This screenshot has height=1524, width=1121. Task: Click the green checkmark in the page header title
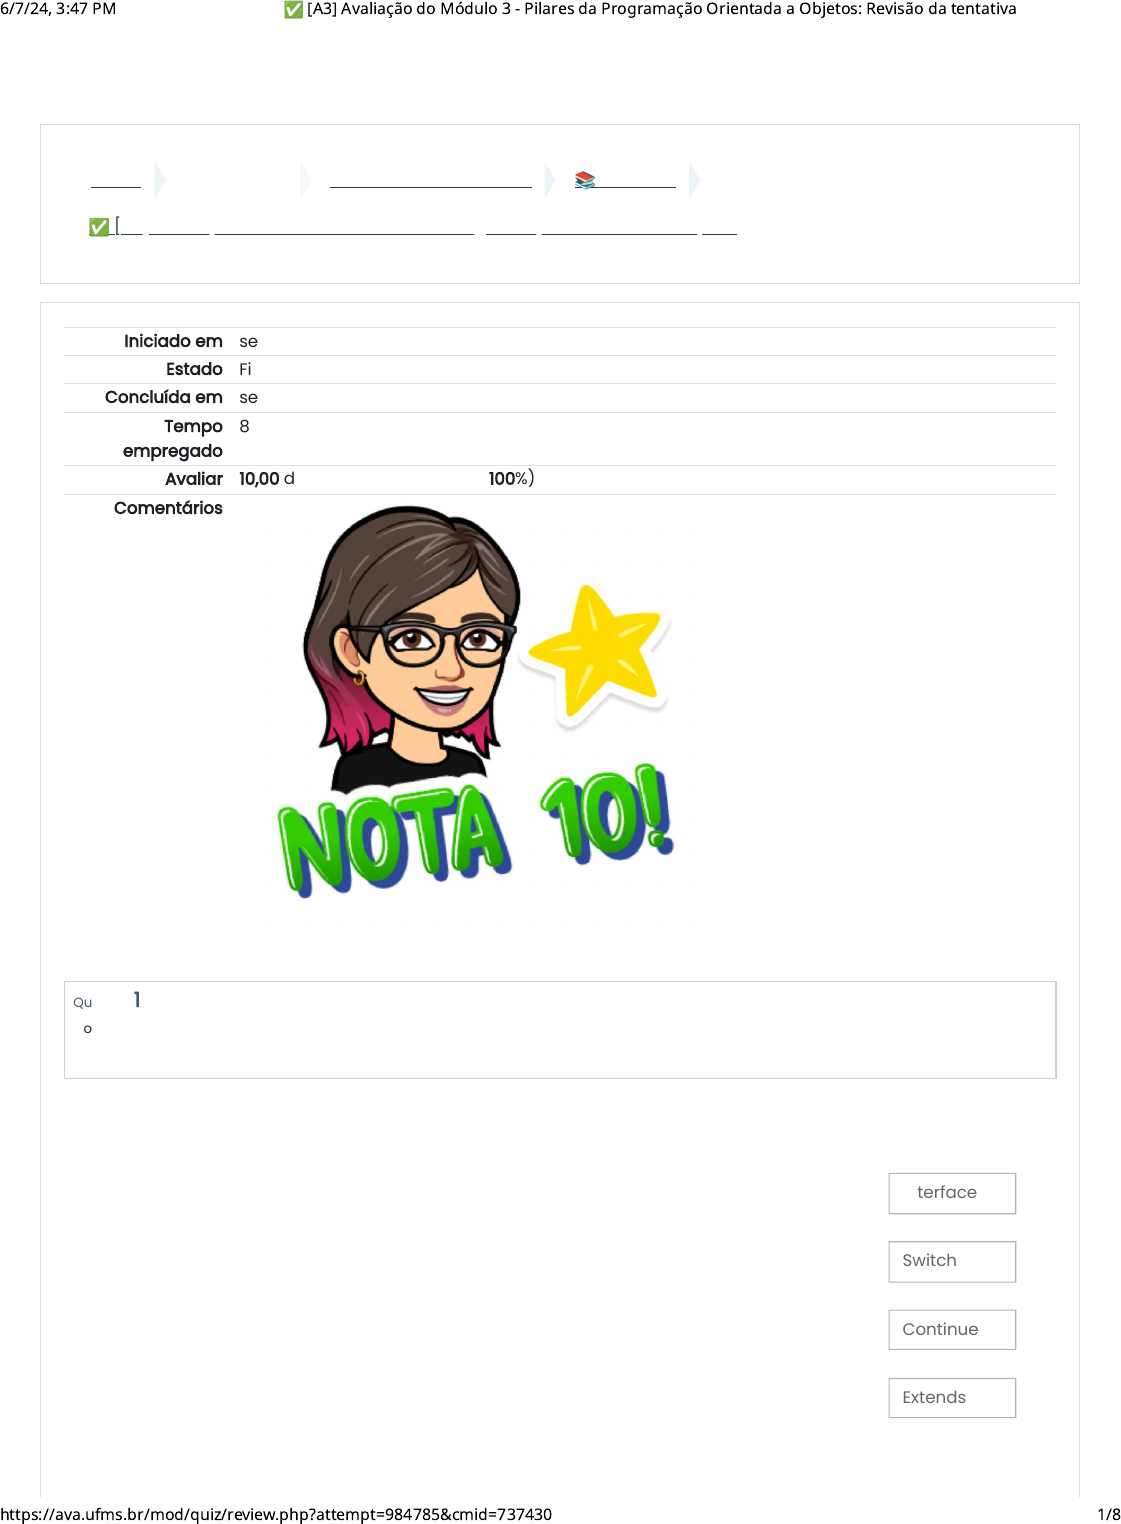pos(293,9)
